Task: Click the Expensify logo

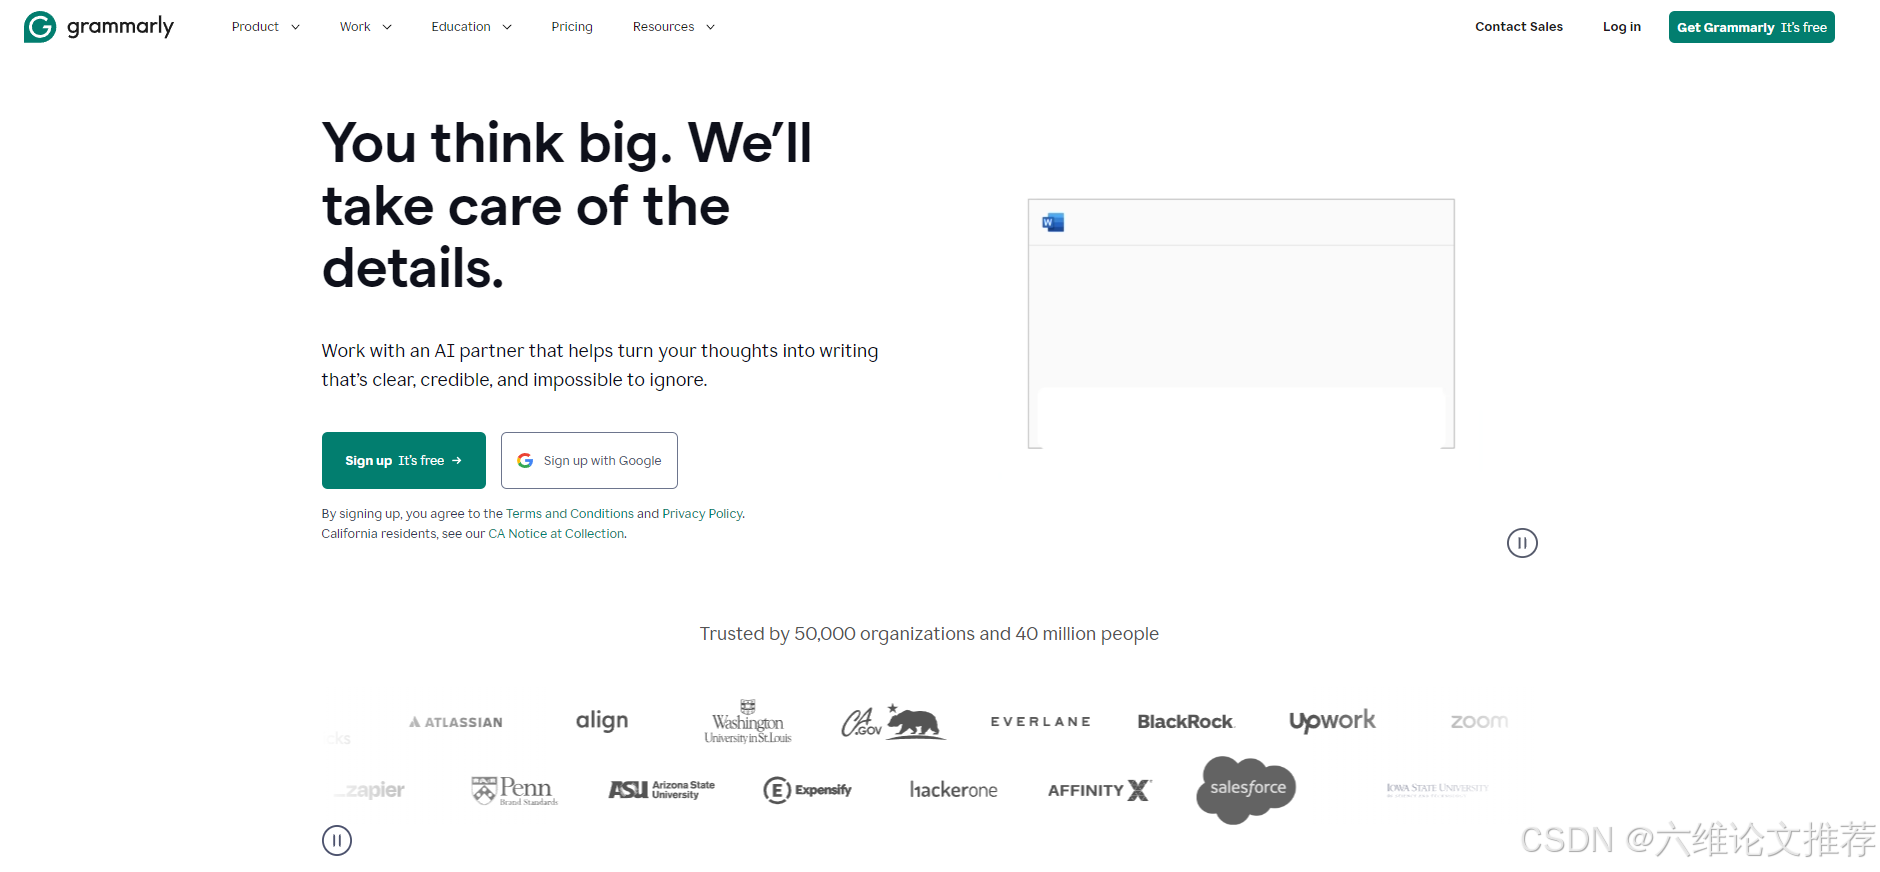Action: click(x=807, y=790)
